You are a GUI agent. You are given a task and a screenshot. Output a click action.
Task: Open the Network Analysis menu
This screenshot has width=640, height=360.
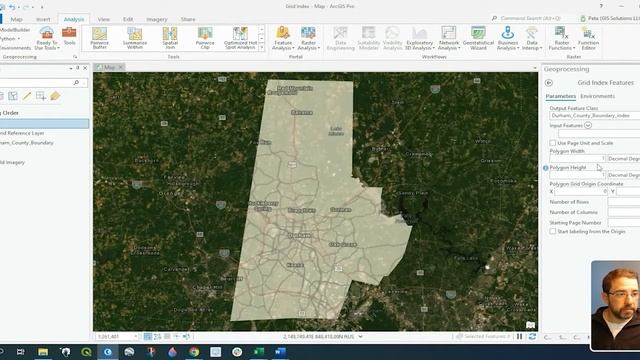pos(449,38)
